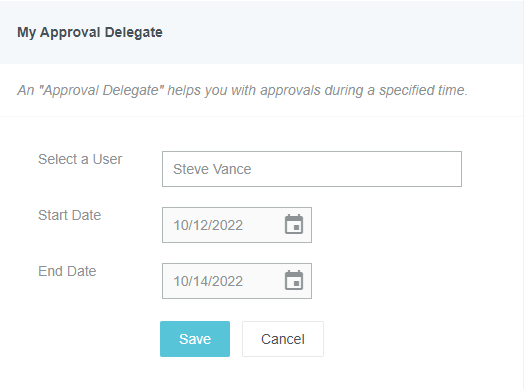The image size is (524, 389).
Task: Click the italic Approval Delegate description text
Action: 243,90
